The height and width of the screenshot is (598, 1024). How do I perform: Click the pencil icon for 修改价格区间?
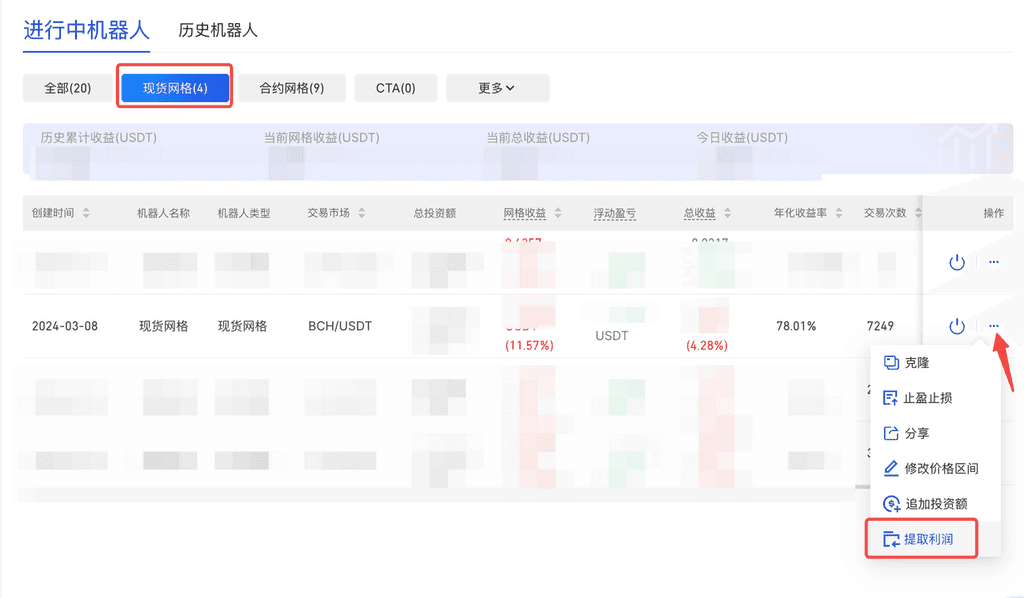click(891, 468)
